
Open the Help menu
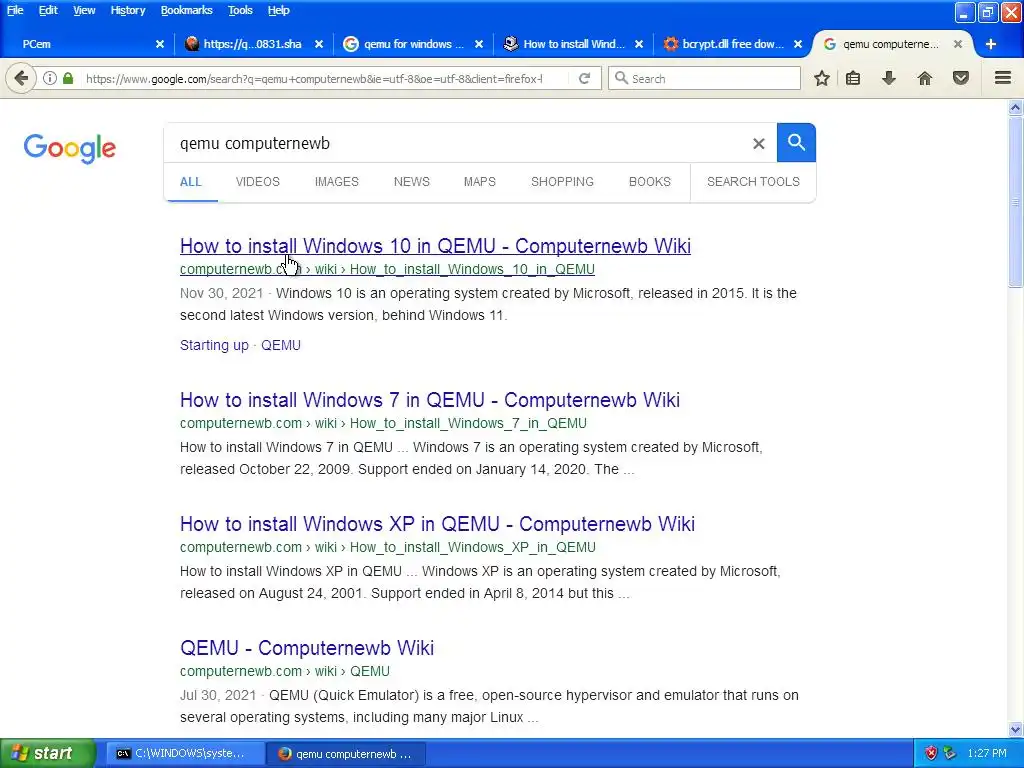point(278,10)
